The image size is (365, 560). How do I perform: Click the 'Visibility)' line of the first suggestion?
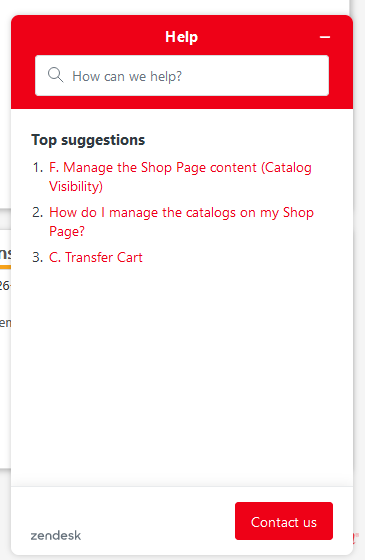[x=76, y=186]
